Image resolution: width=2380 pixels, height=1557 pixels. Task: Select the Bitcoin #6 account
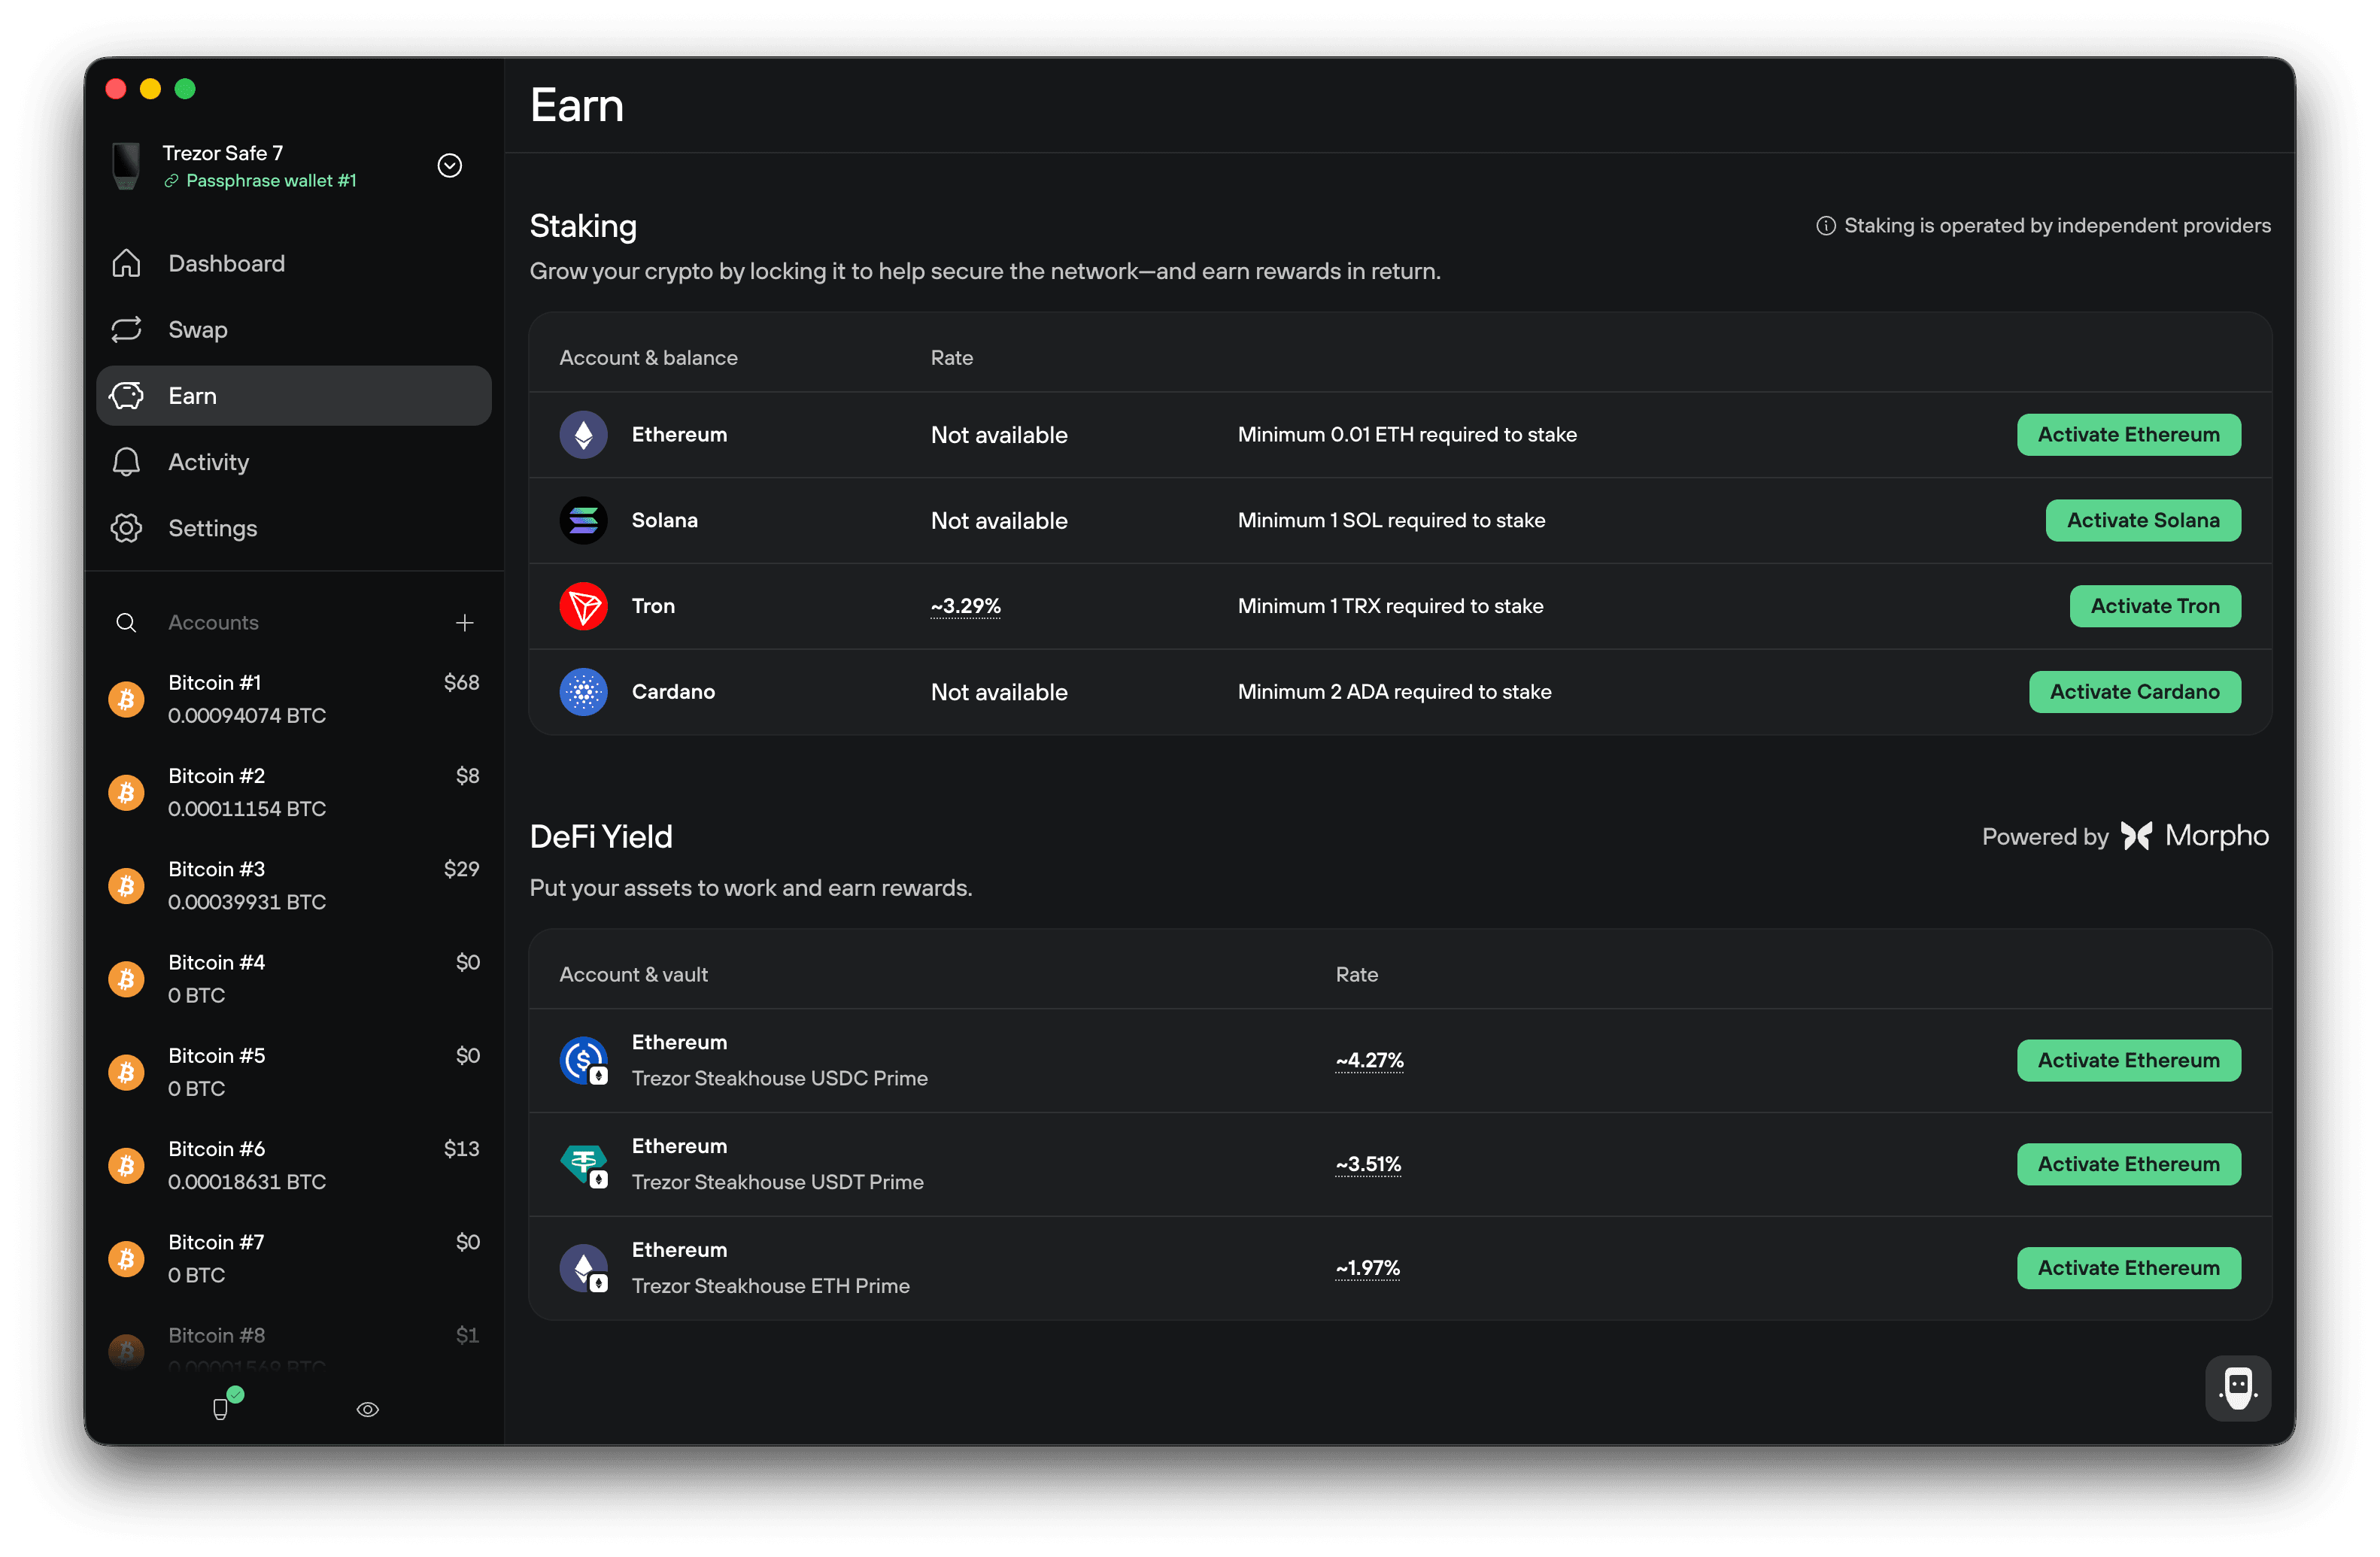(x=294, y=1164)
